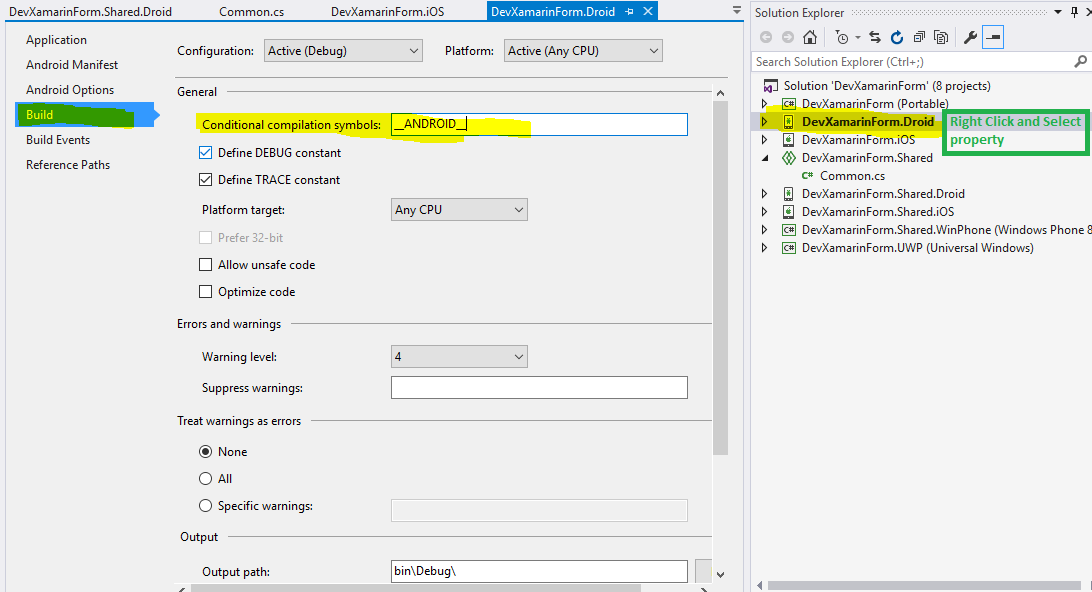Screen dimensions: 1092x592
Task: Click the DevXamarinForm.Shared.WinPhone project icon
Action: 788,230
